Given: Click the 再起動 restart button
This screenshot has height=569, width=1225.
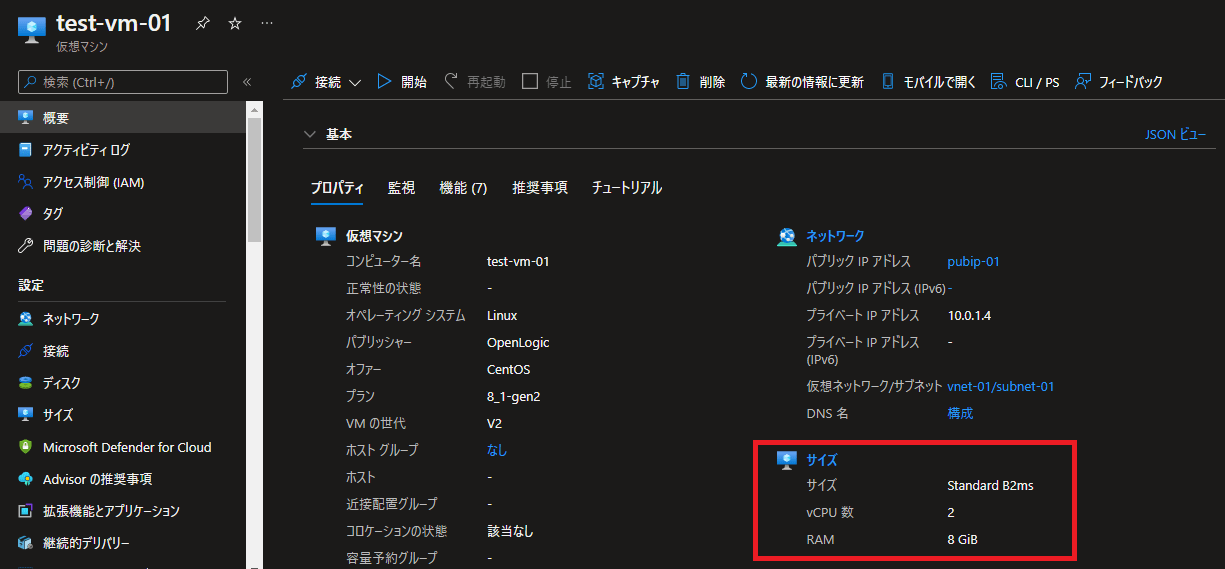Looking at the screenshot, I should click(x=475, y=82).
